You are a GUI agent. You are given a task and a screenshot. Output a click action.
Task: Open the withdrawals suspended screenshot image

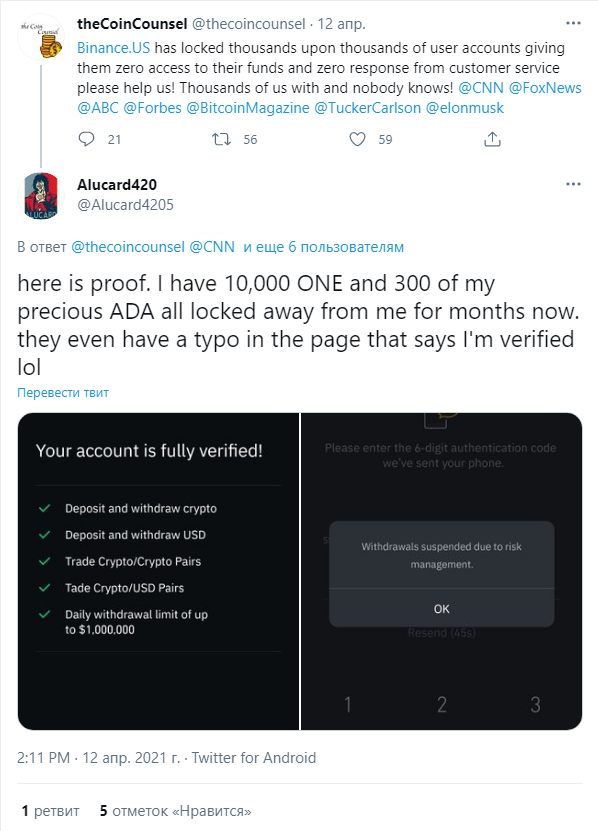[442, 571]
